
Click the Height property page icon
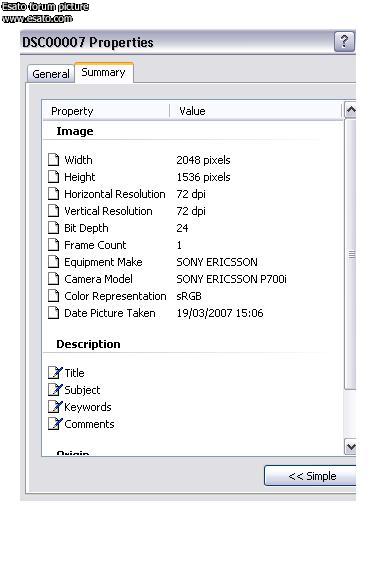click(x=54, y=177)
